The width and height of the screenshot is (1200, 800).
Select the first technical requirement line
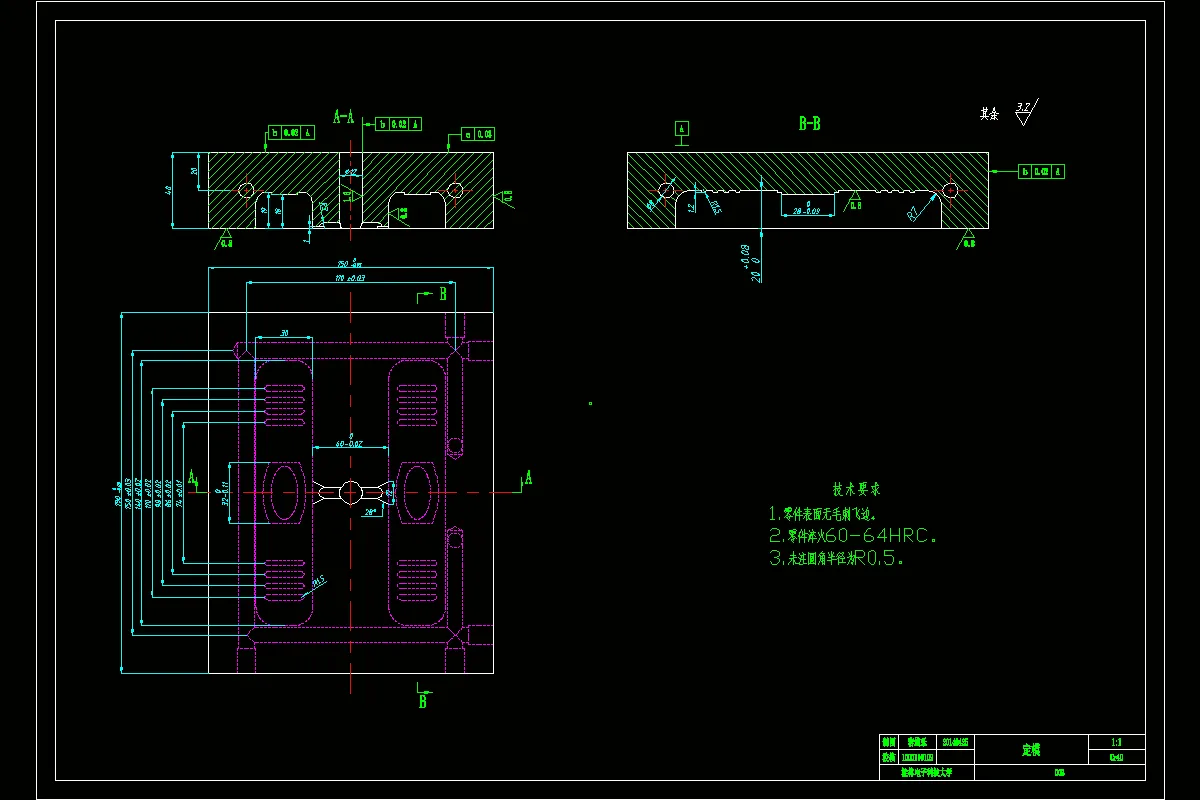(x=822, y=514)
